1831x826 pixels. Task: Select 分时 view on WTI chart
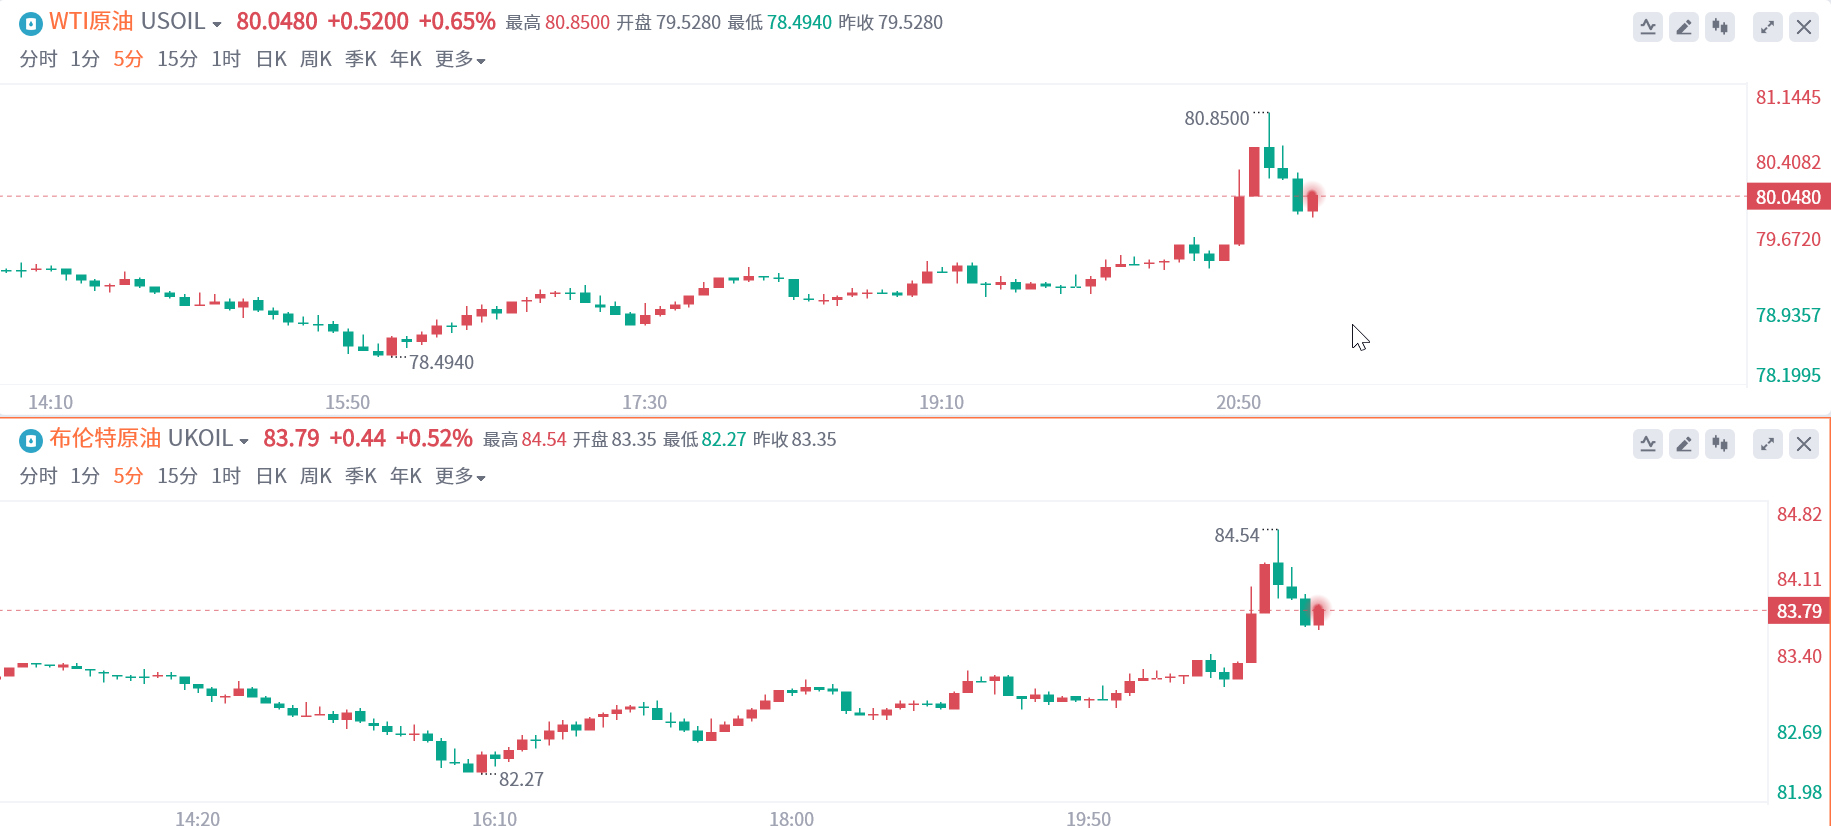pyautogui.click(x=38, y=60)
